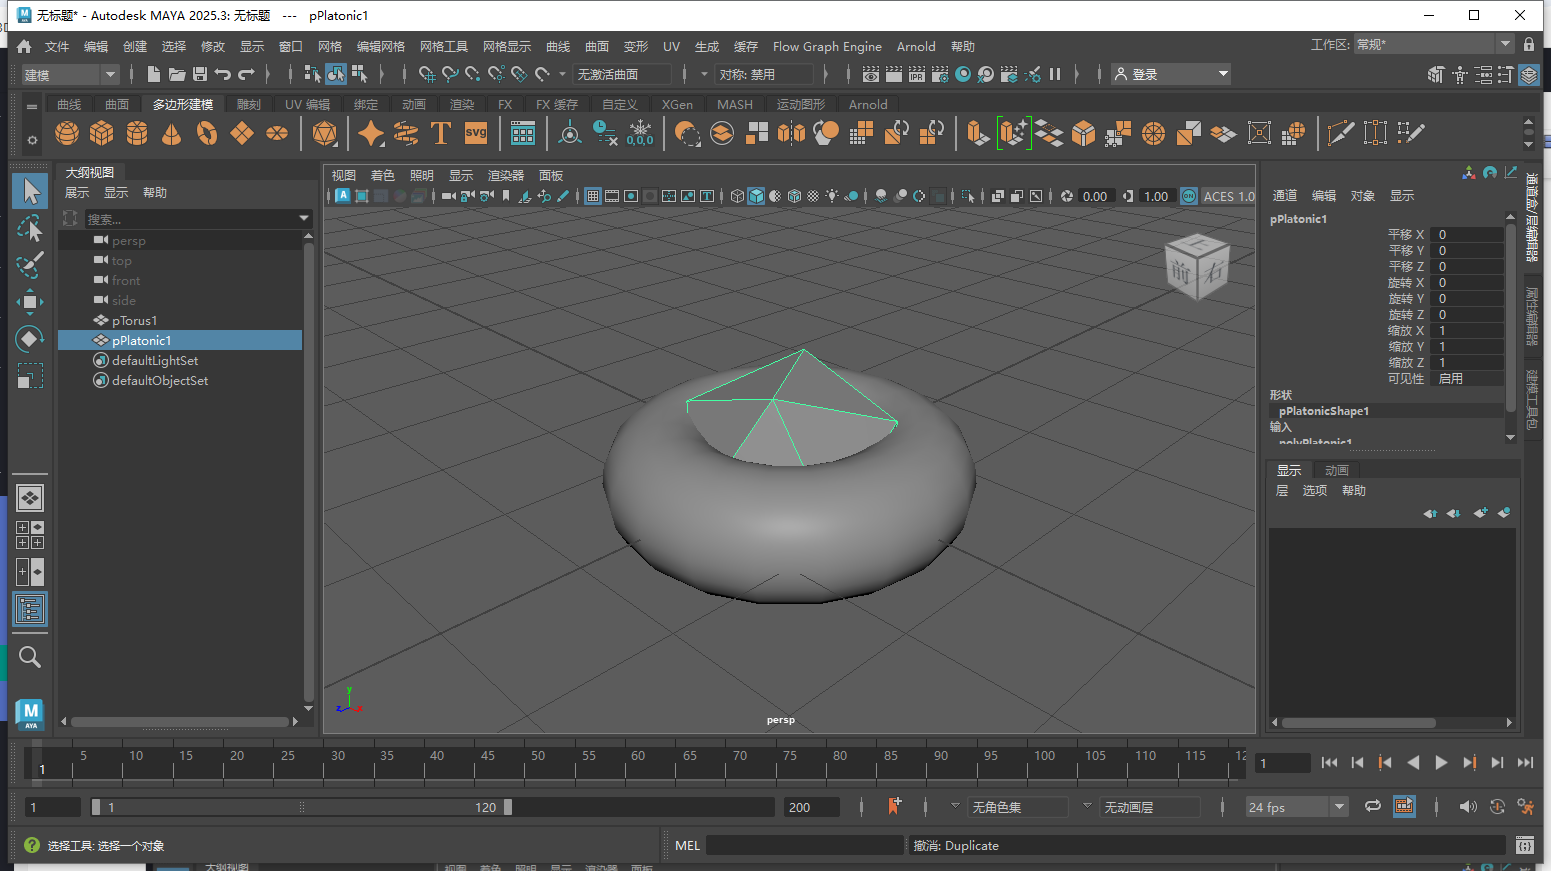This screenshot has height=871, width=1551.
Task: Create a polygon torus from the shelf
Action: coord(207,133)
